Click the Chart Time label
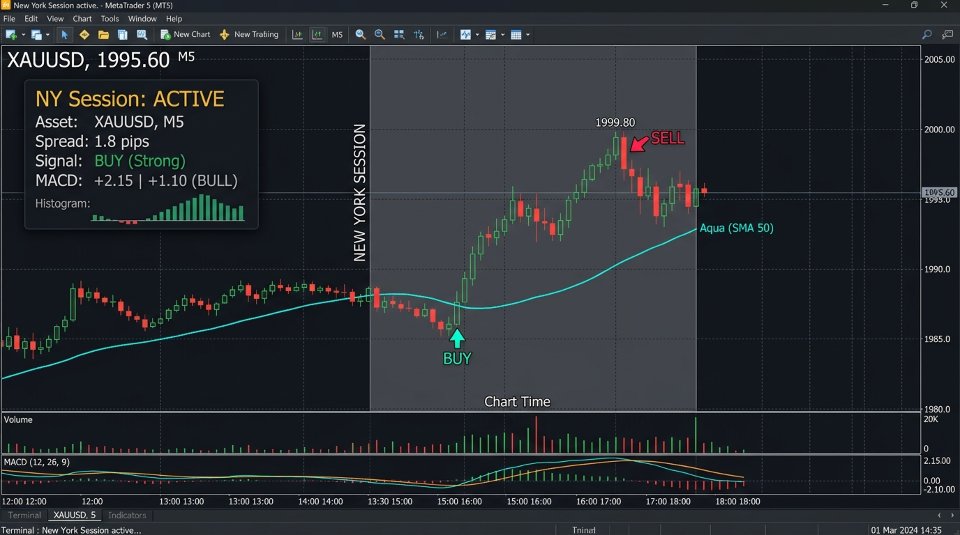Viewport: 960px width, 535px height. click(x=517, y=402)
